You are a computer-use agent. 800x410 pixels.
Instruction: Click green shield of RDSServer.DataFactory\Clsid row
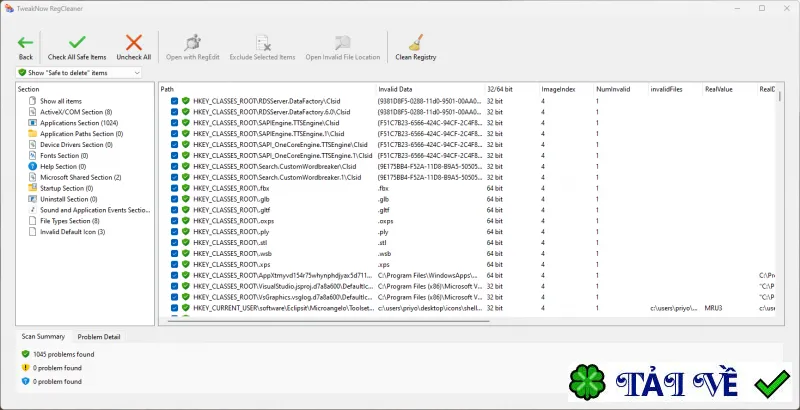(x=186, y=101)
